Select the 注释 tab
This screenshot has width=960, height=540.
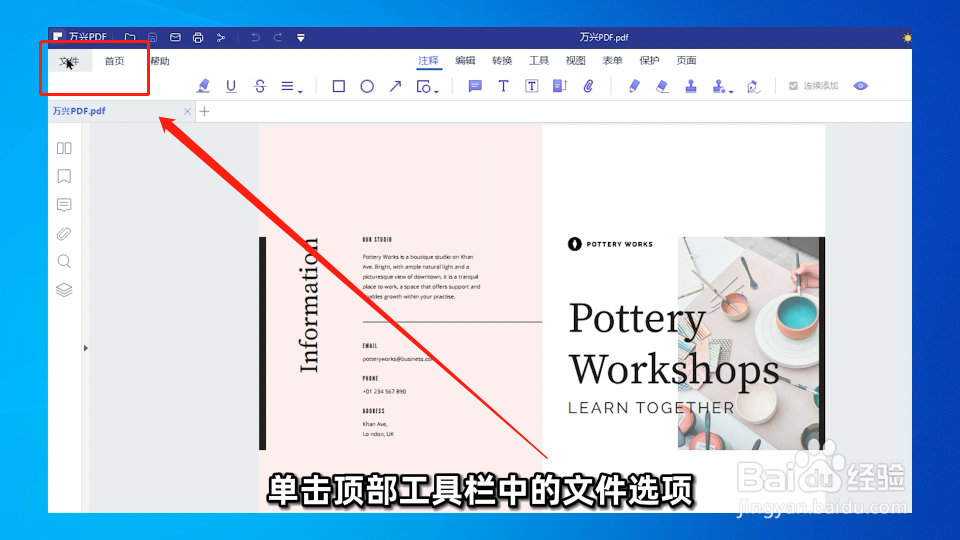pos(428,61)
